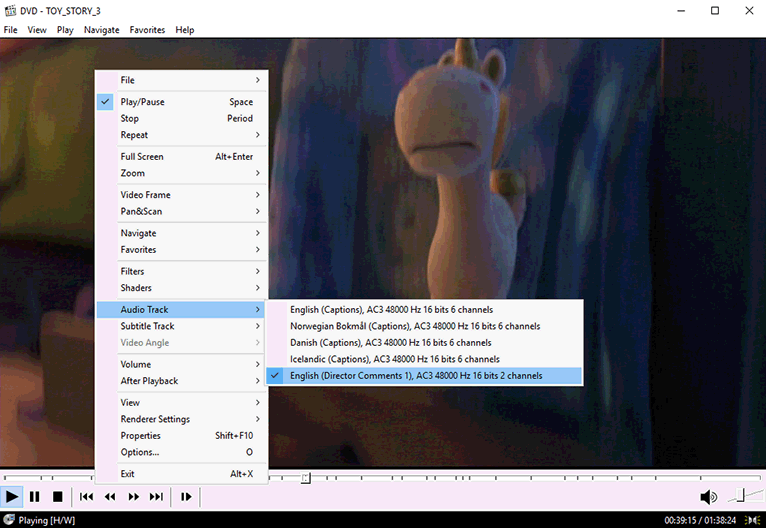This screenshot has height=528, width=766.
Task: Expand the Video Frame submenu
Action: [182, 194]
